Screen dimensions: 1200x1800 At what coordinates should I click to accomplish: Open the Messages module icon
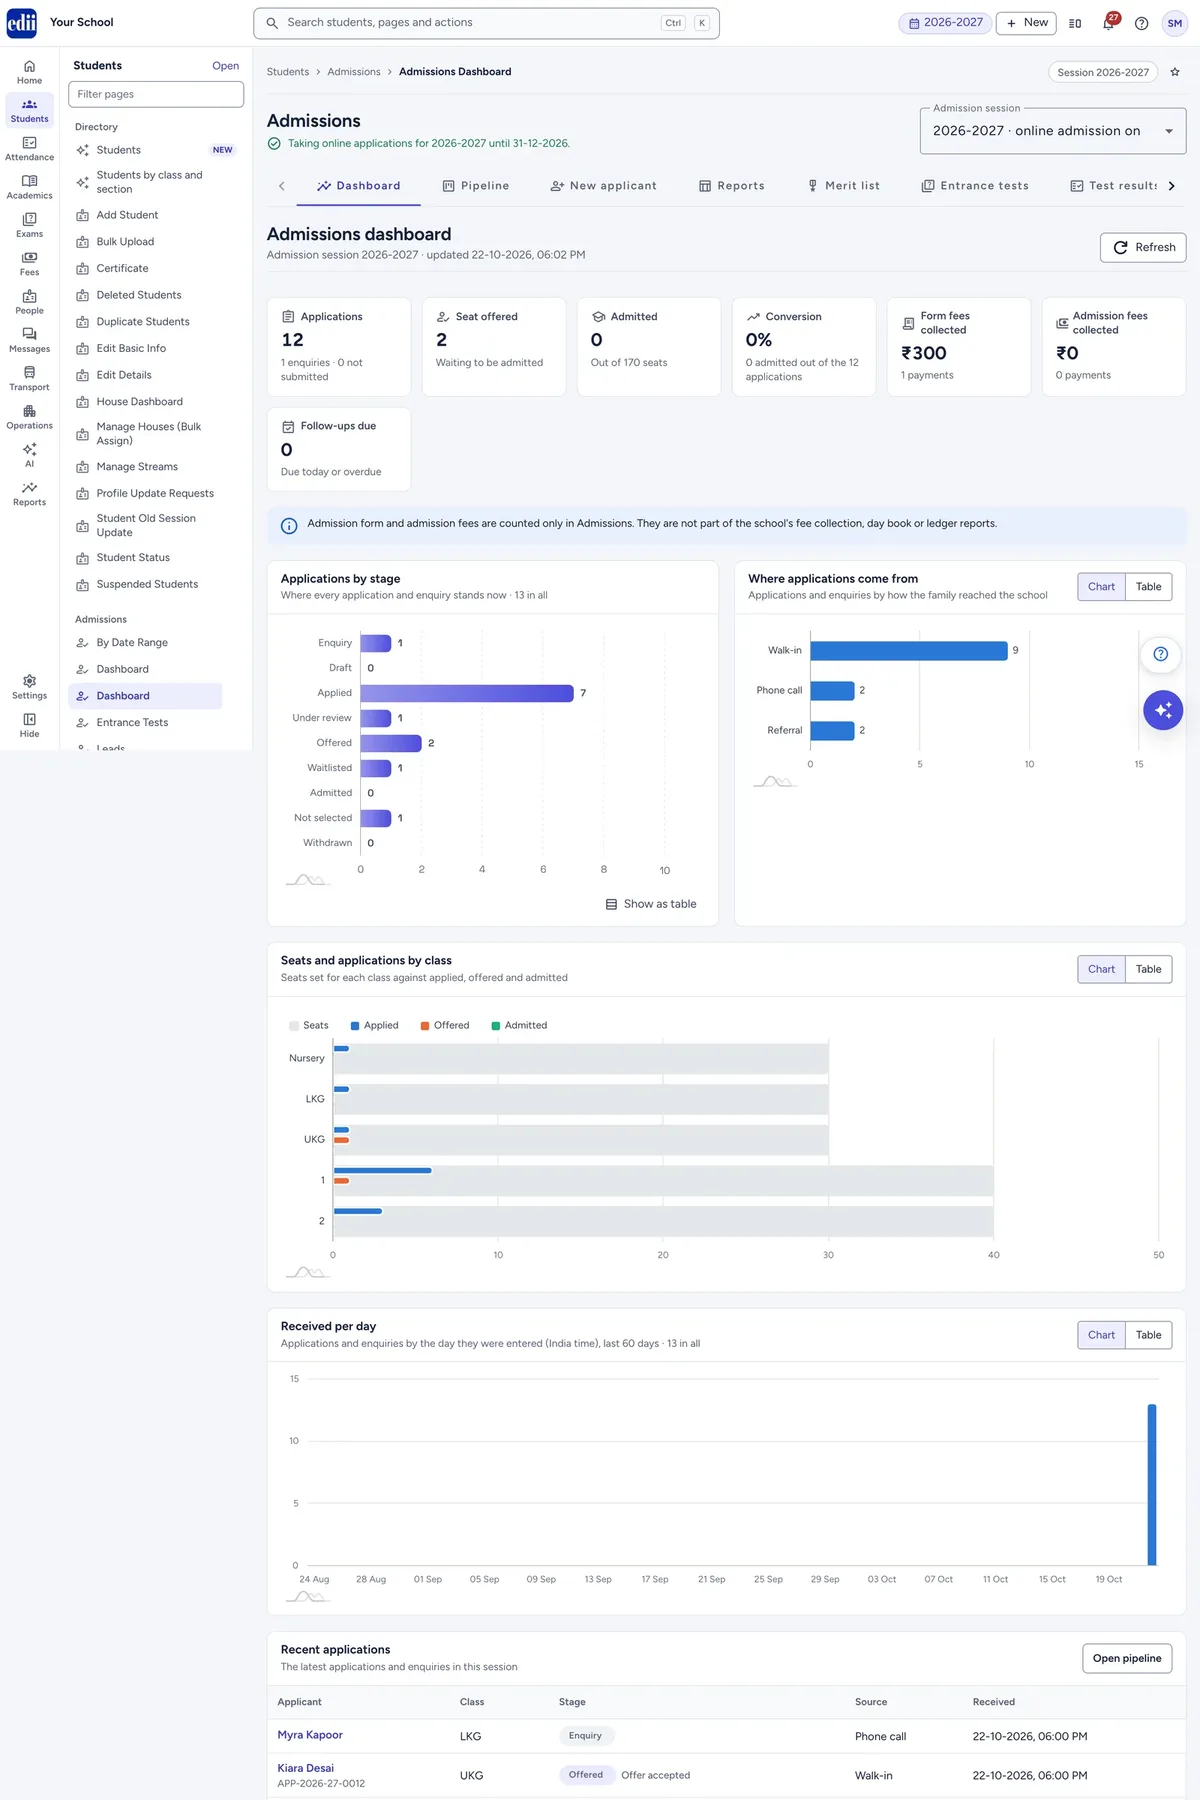pos(29,340)
